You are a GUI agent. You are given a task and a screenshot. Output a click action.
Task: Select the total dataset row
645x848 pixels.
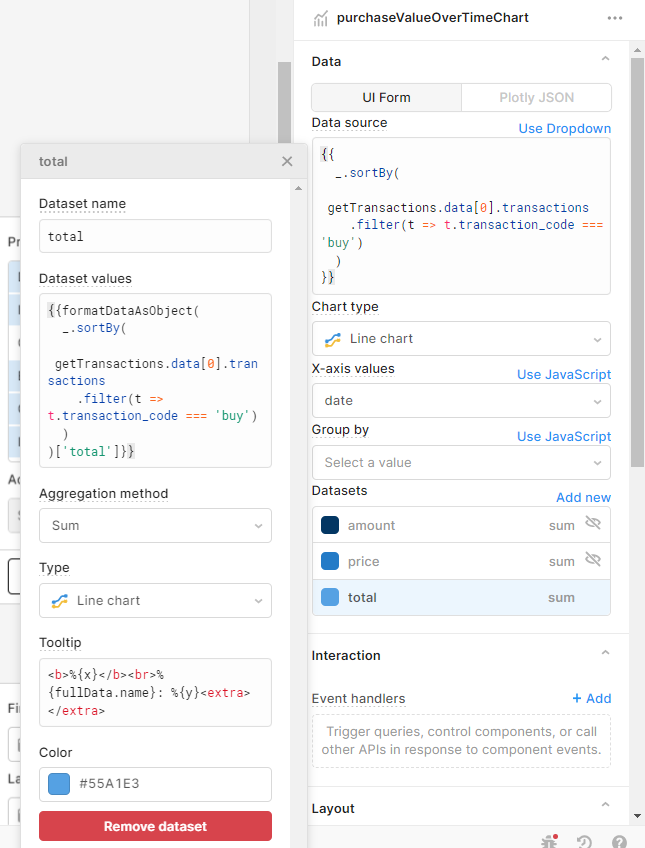coord(461,597)
